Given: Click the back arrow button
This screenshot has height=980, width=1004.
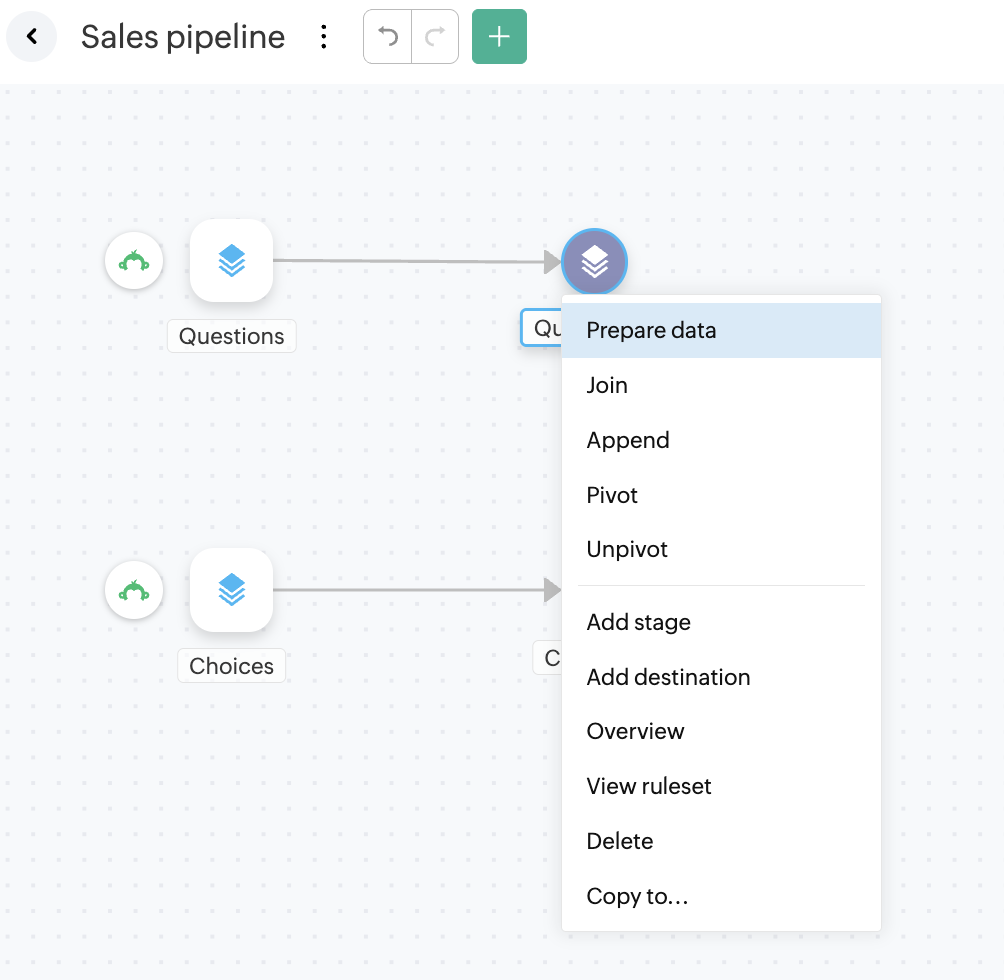Looking at the screenshot, I should (32, 37).
